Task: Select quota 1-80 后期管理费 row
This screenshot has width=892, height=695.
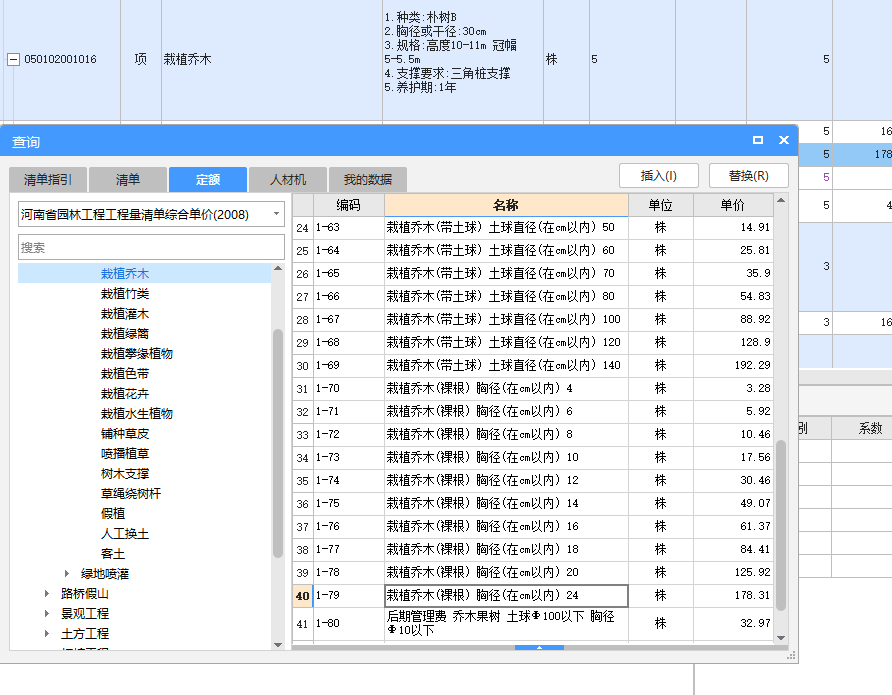Action: (533, 623)
